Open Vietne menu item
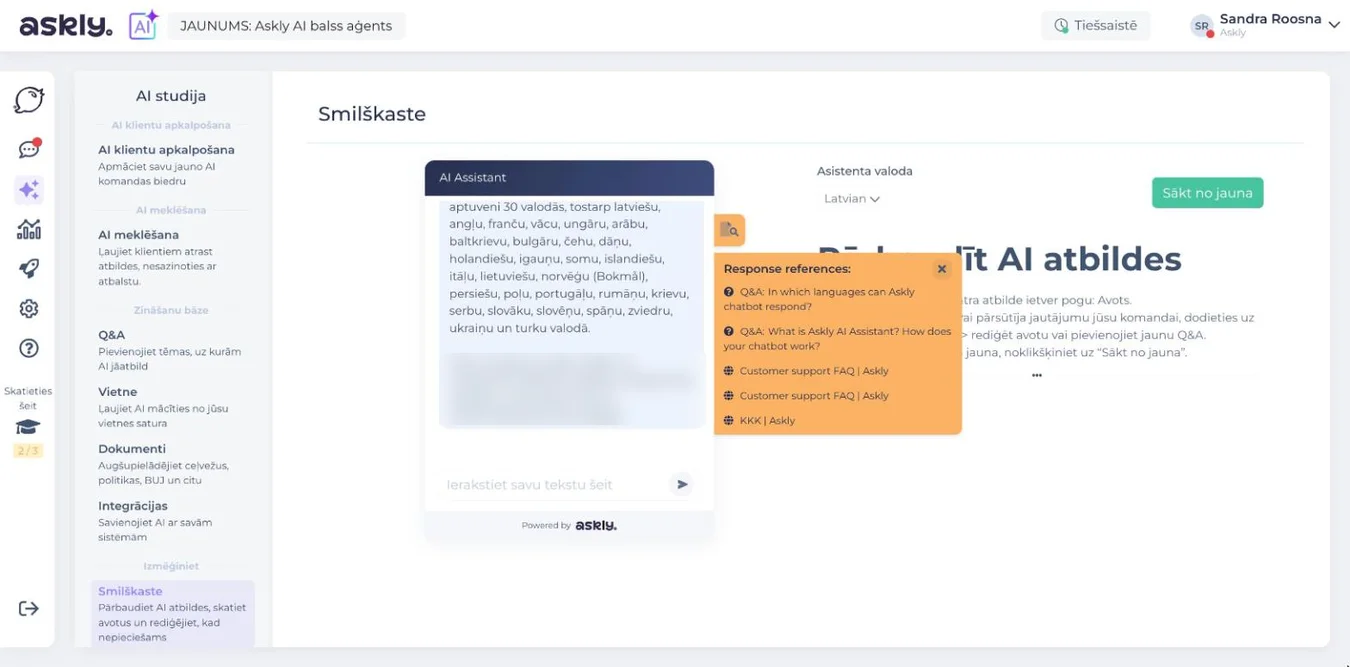This screenshot has width=1350, height=667. click(x=171, y=408)
